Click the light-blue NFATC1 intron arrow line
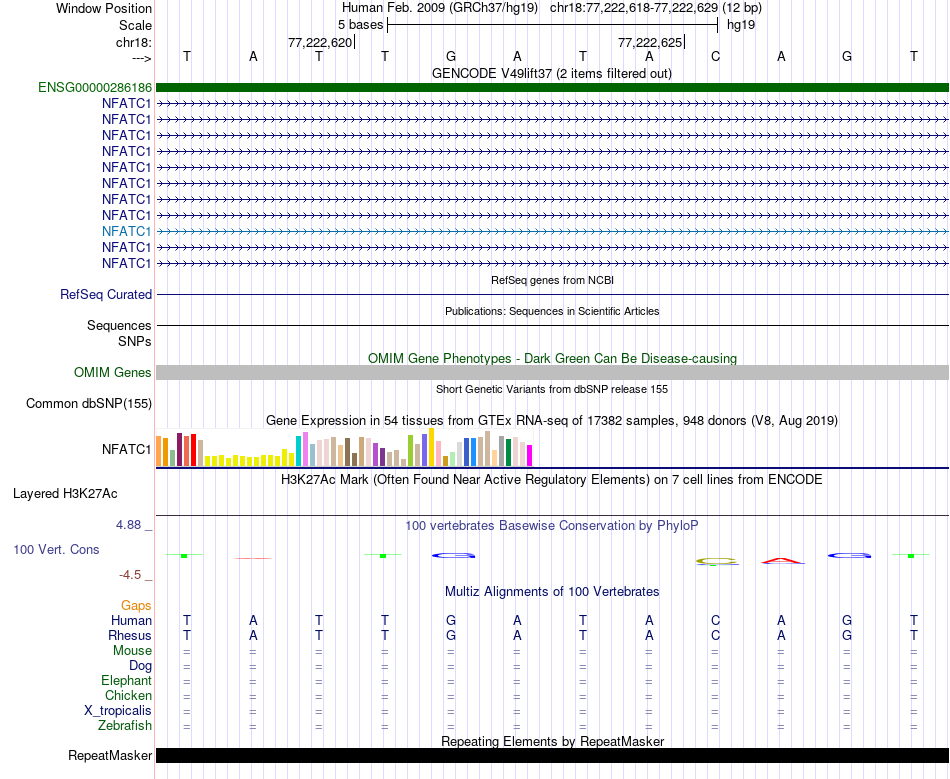Image resolution: width=950 pixels, height=779 pixels. point(552,231)
